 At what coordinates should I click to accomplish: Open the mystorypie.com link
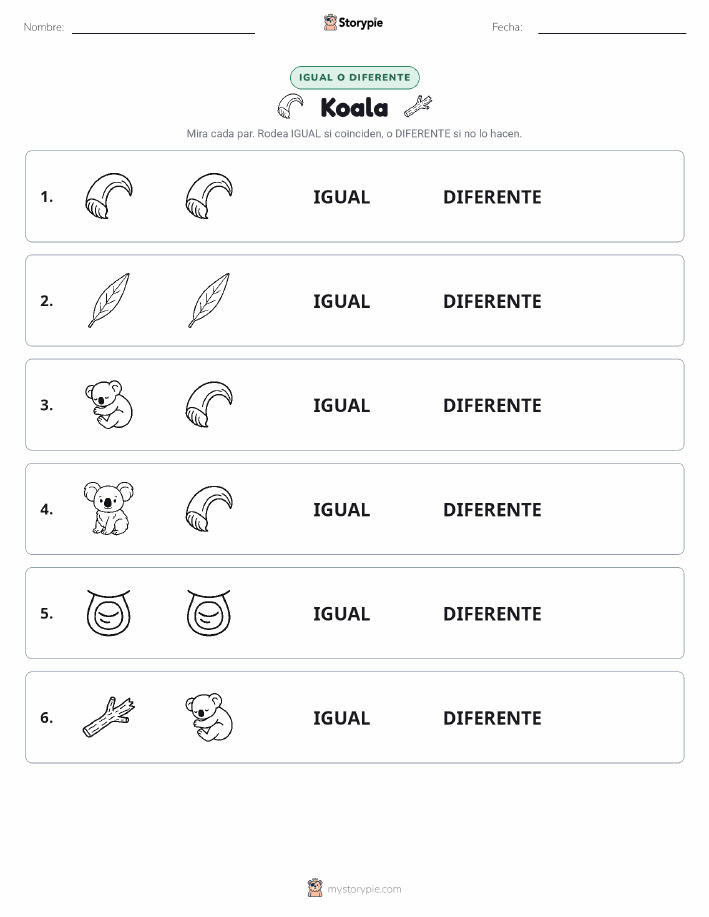point(354,888)
